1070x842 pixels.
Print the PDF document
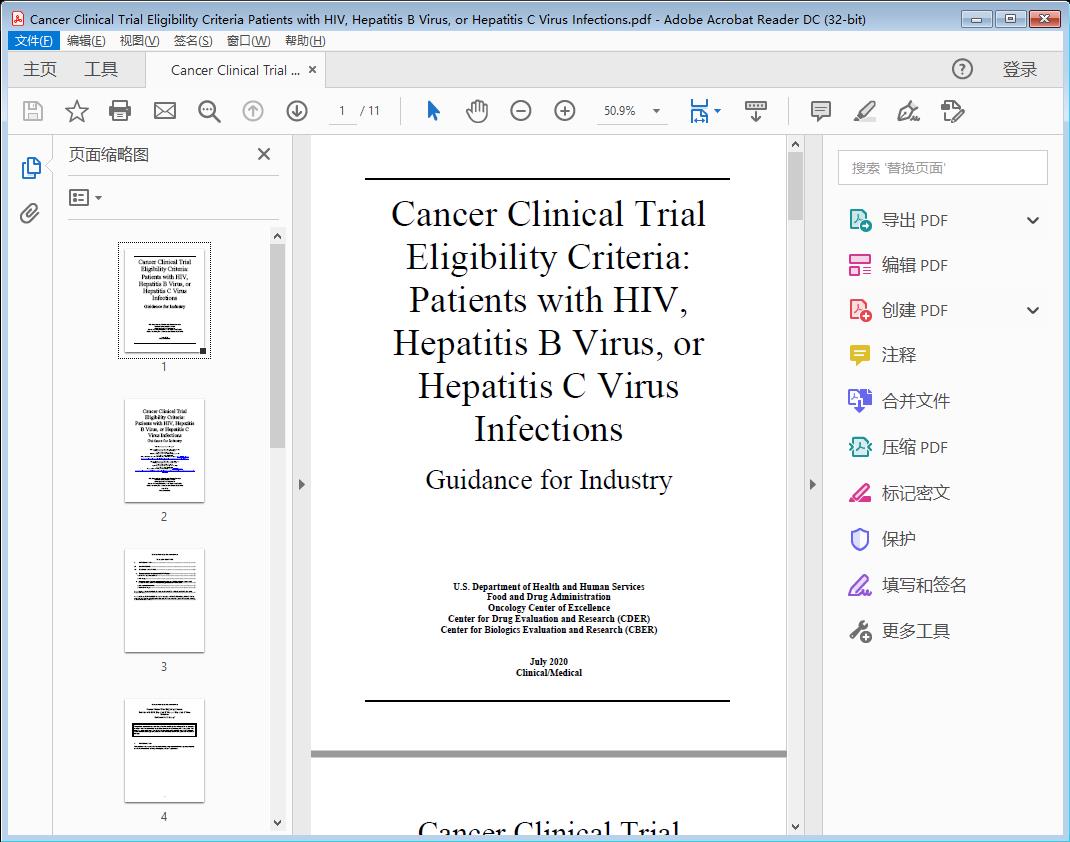tap(120, 111)
